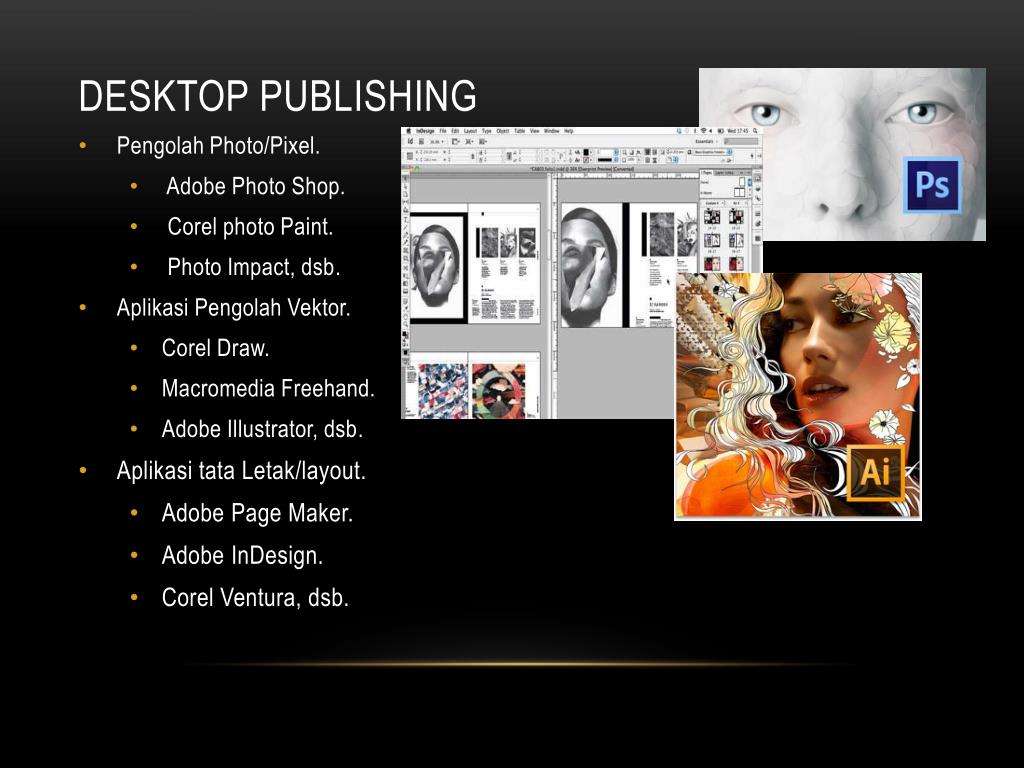Open the Basic Graphics Frame style dropdown
Viewport: 1024px width, 768px height.
click(712, 152)
